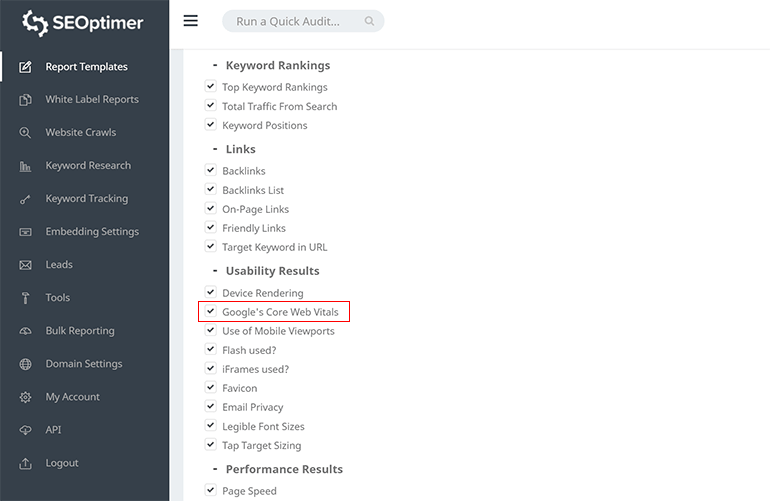Click the SEOptimer logo
Image resolution: width=770 pixels, height=501 pixels.
point(84,23)
